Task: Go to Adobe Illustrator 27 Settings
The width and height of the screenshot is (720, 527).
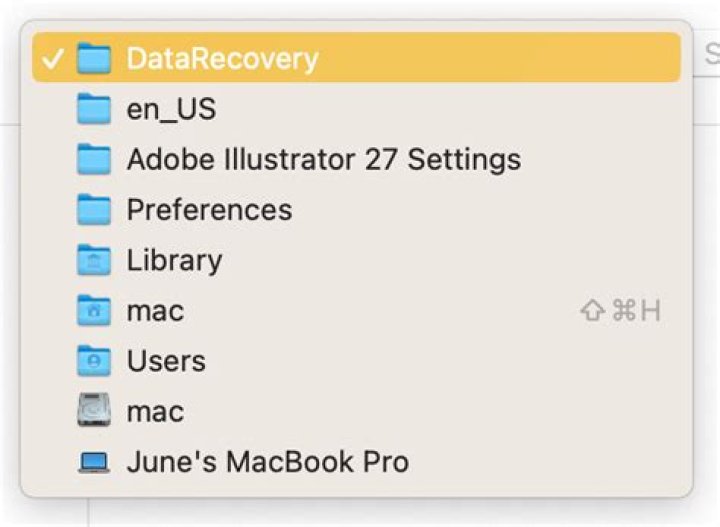Action: point(323,159)
